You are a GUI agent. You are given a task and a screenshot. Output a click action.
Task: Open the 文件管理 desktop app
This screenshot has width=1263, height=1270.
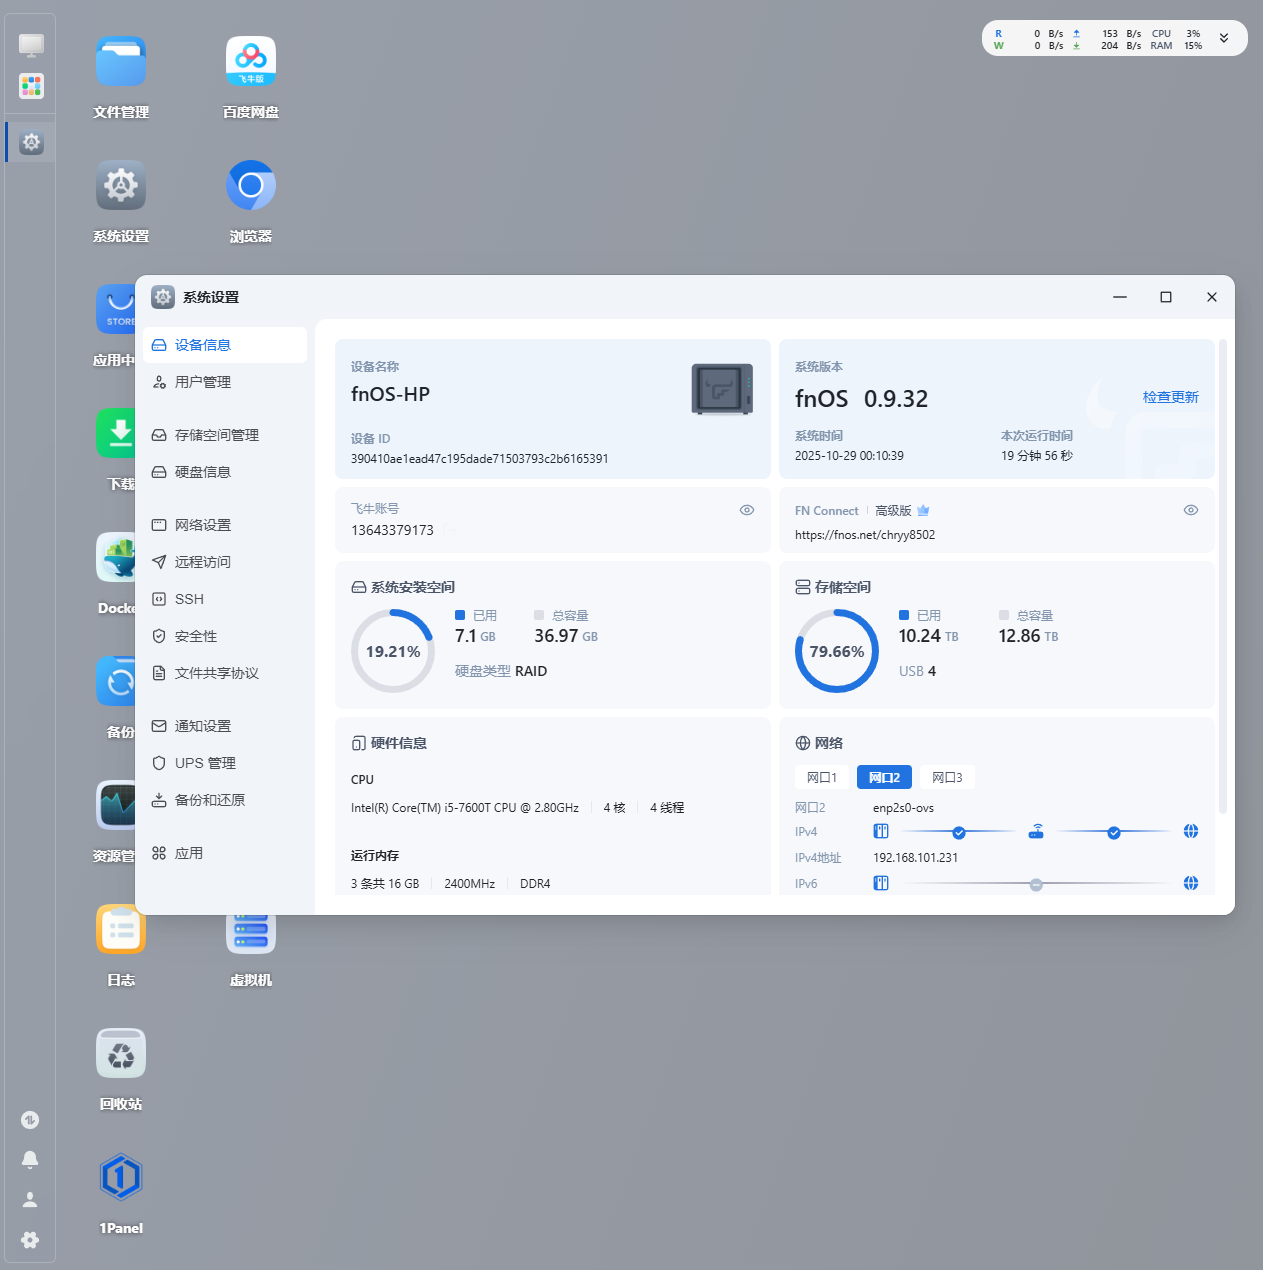tap(121, 62)
